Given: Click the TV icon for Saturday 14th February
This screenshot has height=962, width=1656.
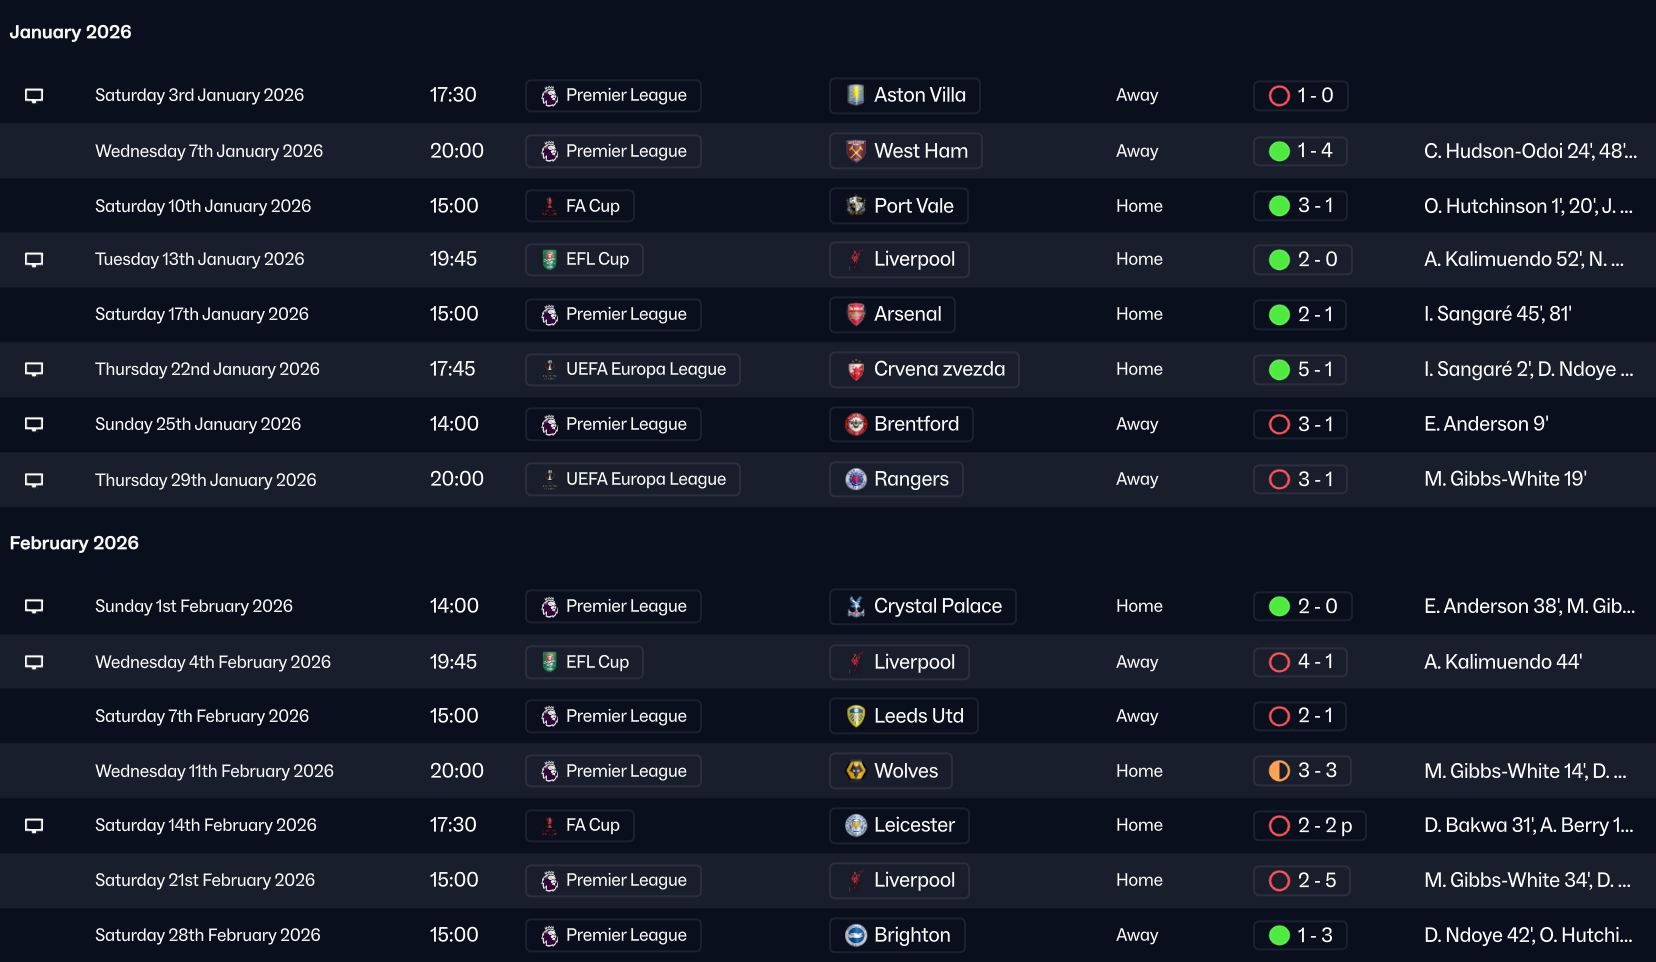Looking at the screenshot, I should [x=34, y=826].
